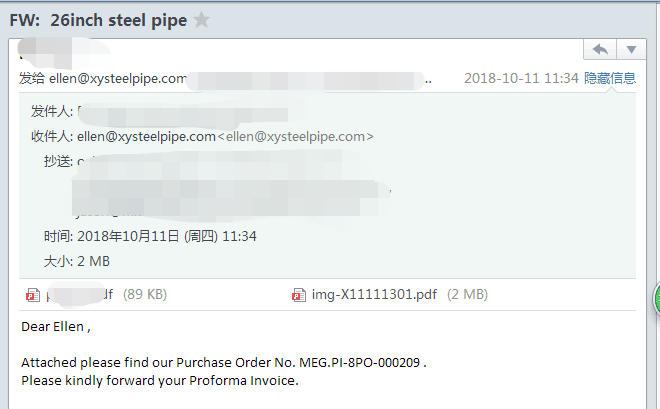Viewport: 660px width, 409px height.
Task: Expand the truncated recipients ellipsis in 发给 line
Action: click(428, 81)
